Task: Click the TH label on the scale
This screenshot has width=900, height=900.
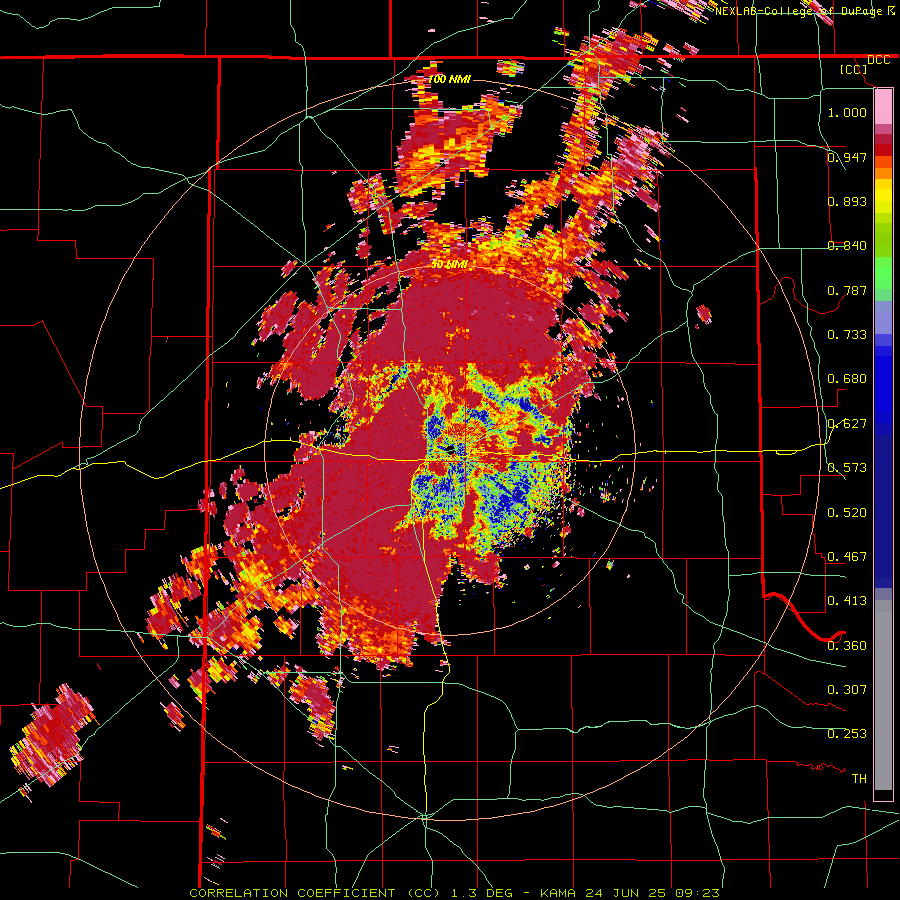Action: point(859,779)
